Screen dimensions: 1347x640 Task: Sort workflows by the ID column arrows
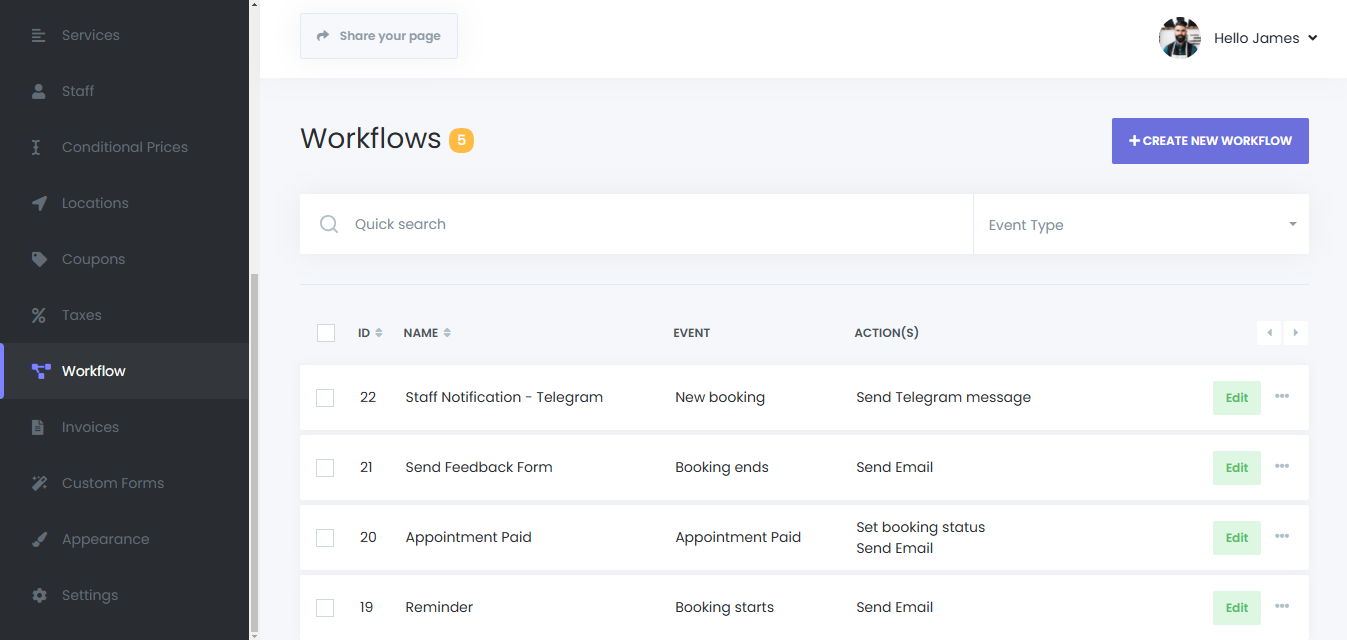(x=379, y=333)
